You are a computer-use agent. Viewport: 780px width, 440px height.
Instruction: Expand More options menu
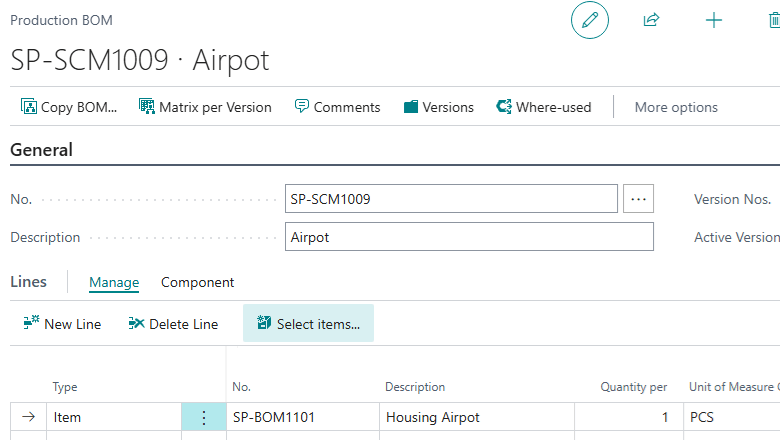[x=676, y=107]
